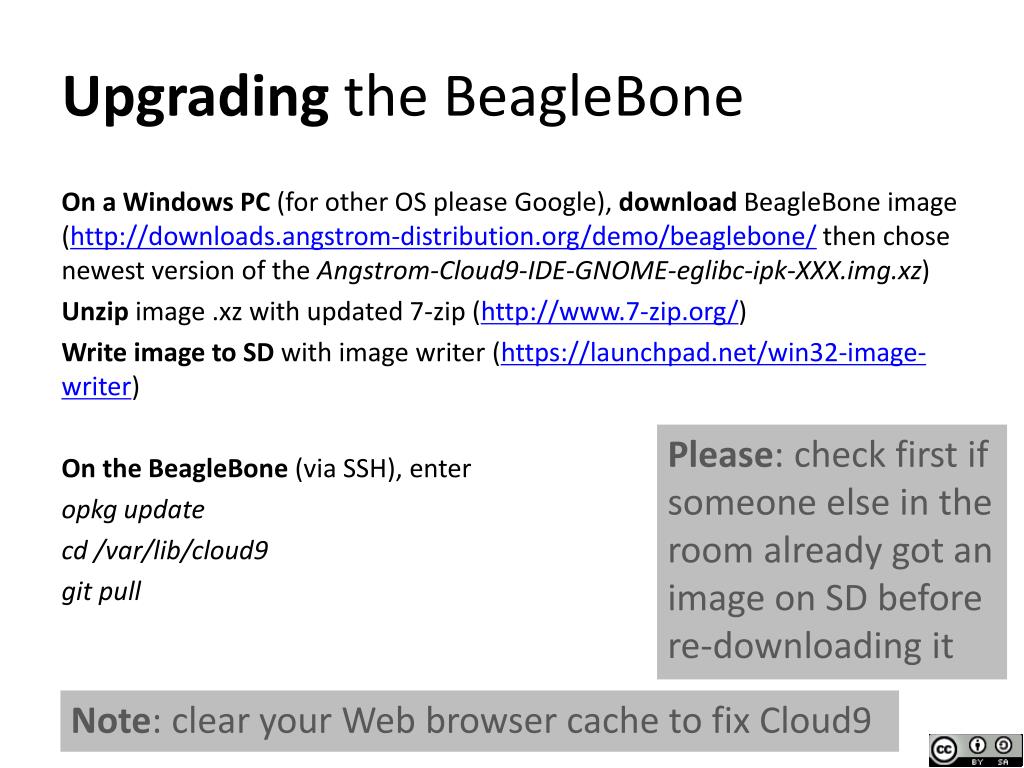Click the CC share-alike SA icon

pos(1003,746)
